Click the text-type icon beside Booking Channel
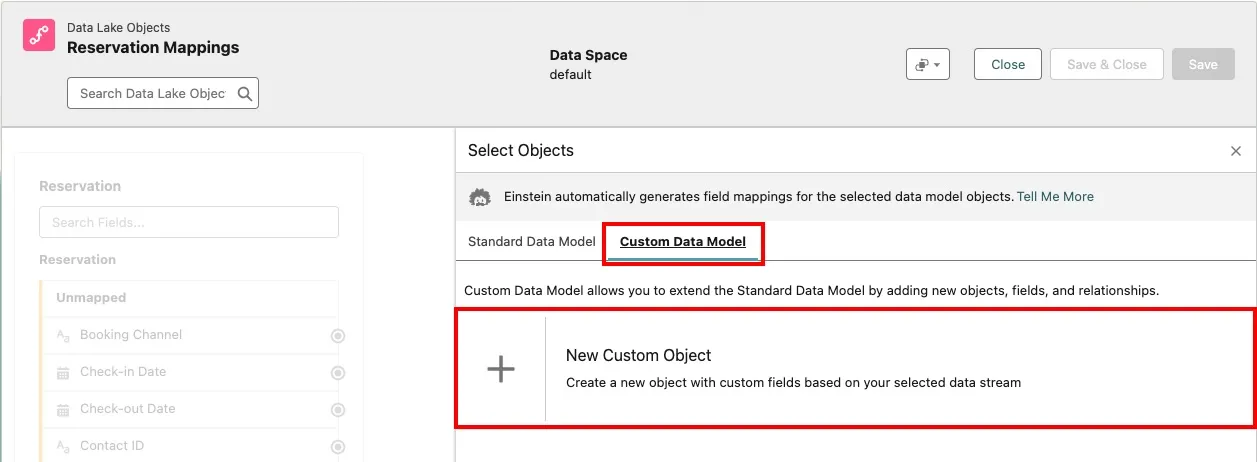The image size is (1257, 462). (x=62, y=335)
